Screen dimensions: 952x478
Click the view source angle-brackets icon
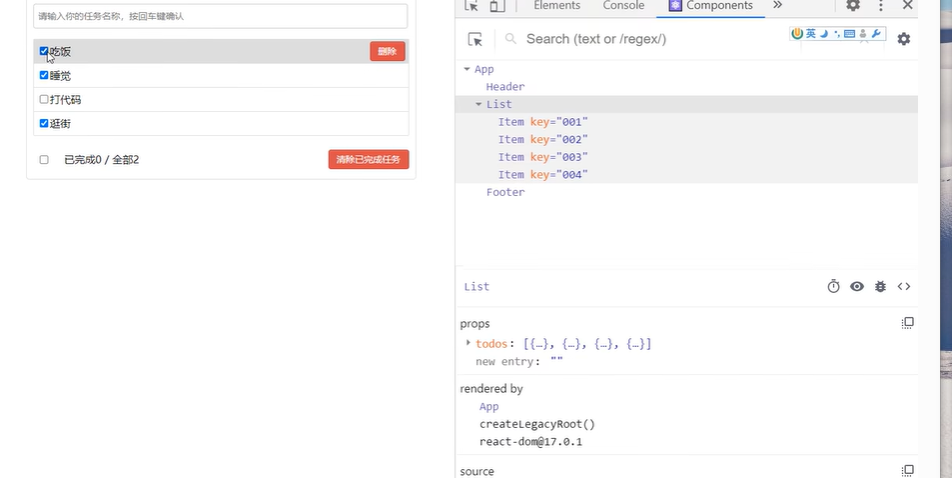tap(904, 286)
